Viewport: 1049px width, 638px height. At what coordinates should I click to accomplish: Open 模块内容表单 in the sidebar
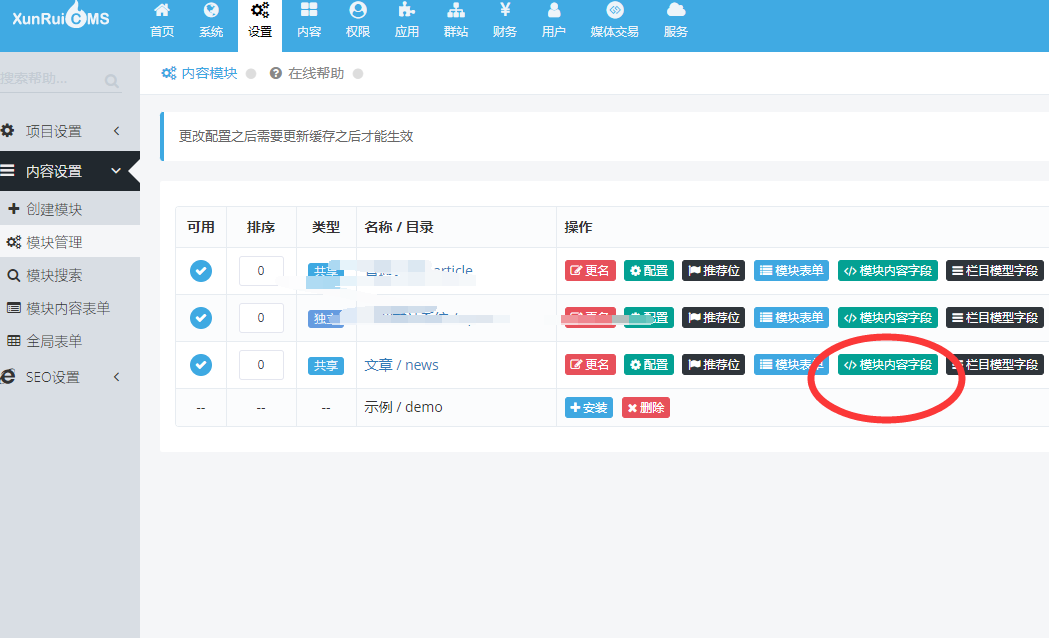pyautogui.click(x=70, y=308)
